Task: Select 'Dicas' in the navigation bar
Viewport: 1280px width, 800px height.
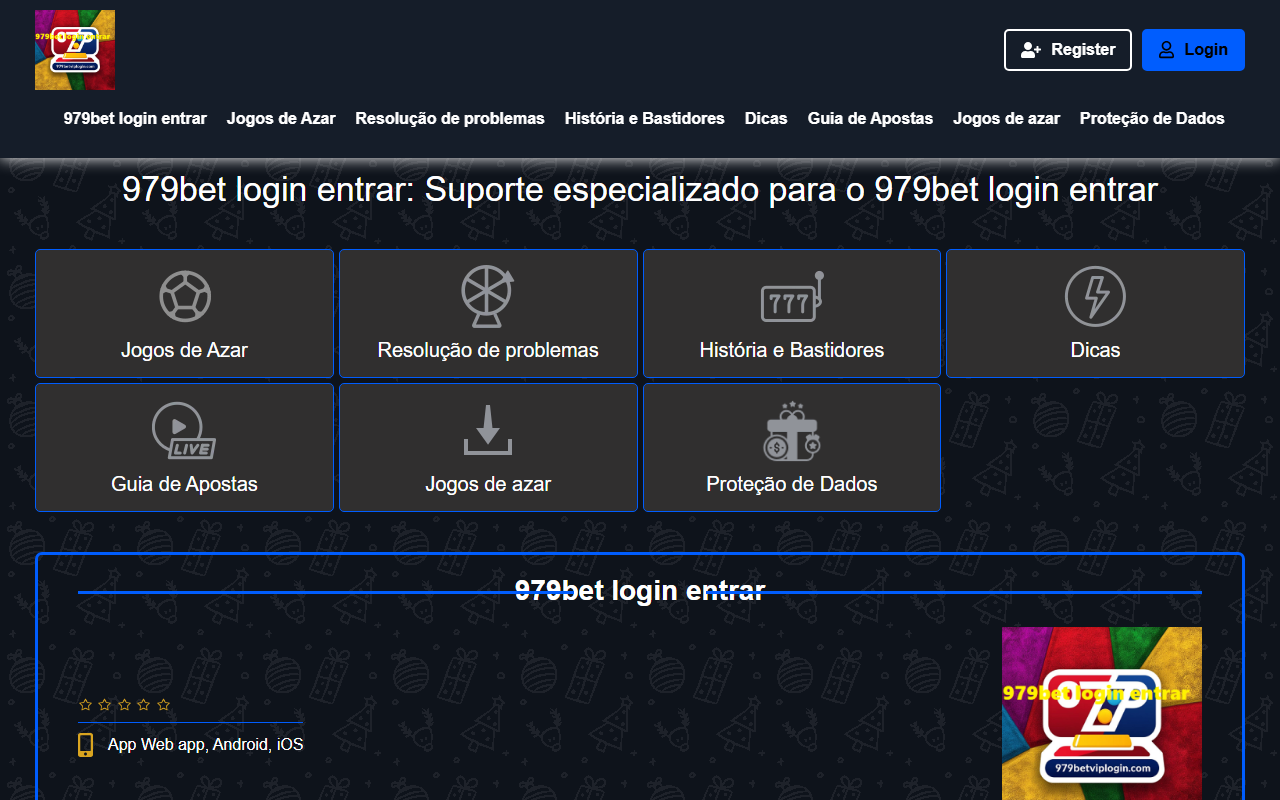Action: 766,118
